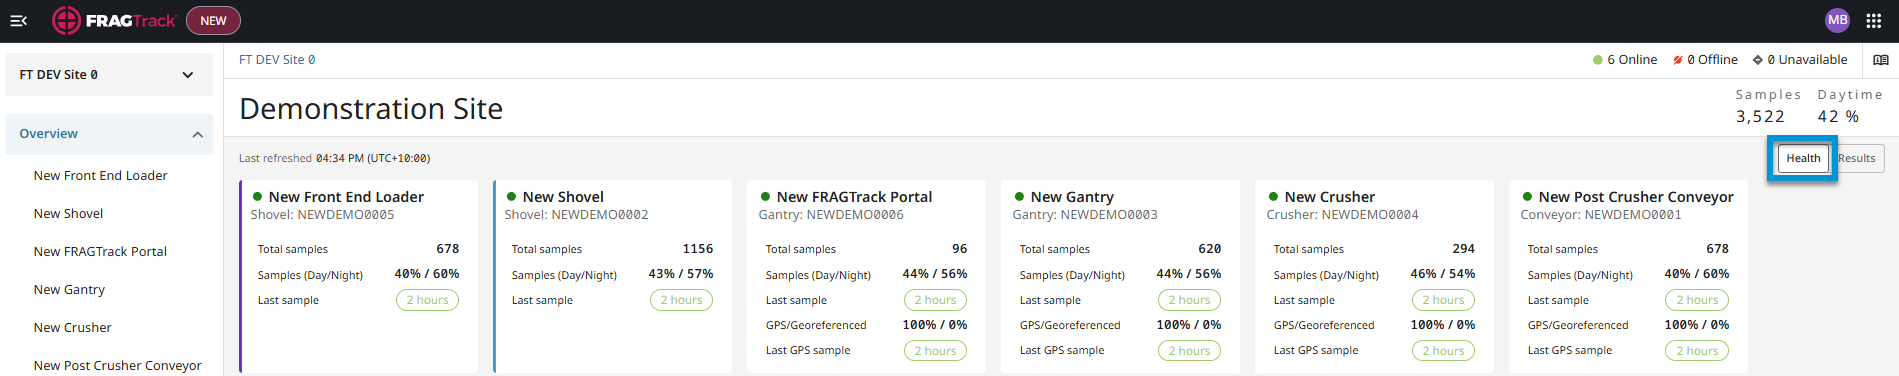The height and width of the screenshot is (376, 1899).
Task: Open the MB user avatar menu
Action: (x=1837, y=20)
